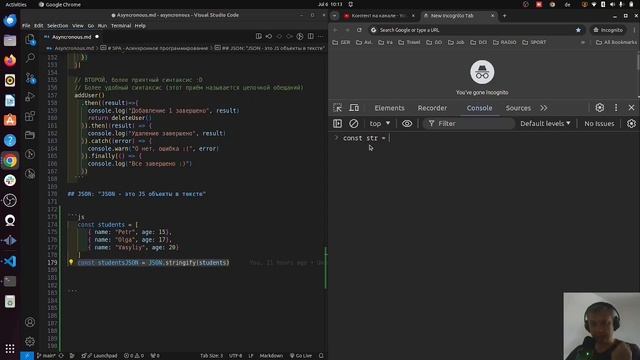Click the lightbulb code action on line 179
Image resolution: width=640 pixels, height=360 pixels.
tap(71, 262)
